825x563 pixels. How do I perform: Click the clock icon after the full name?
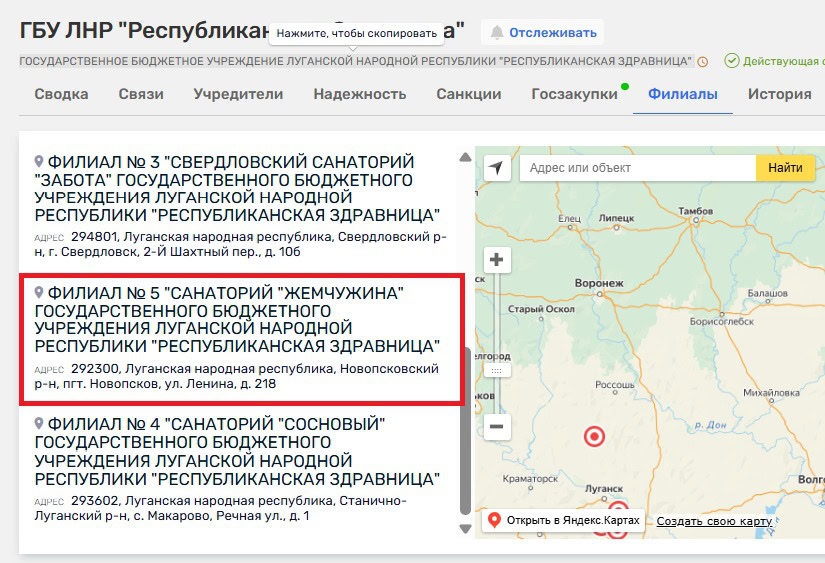702,62
